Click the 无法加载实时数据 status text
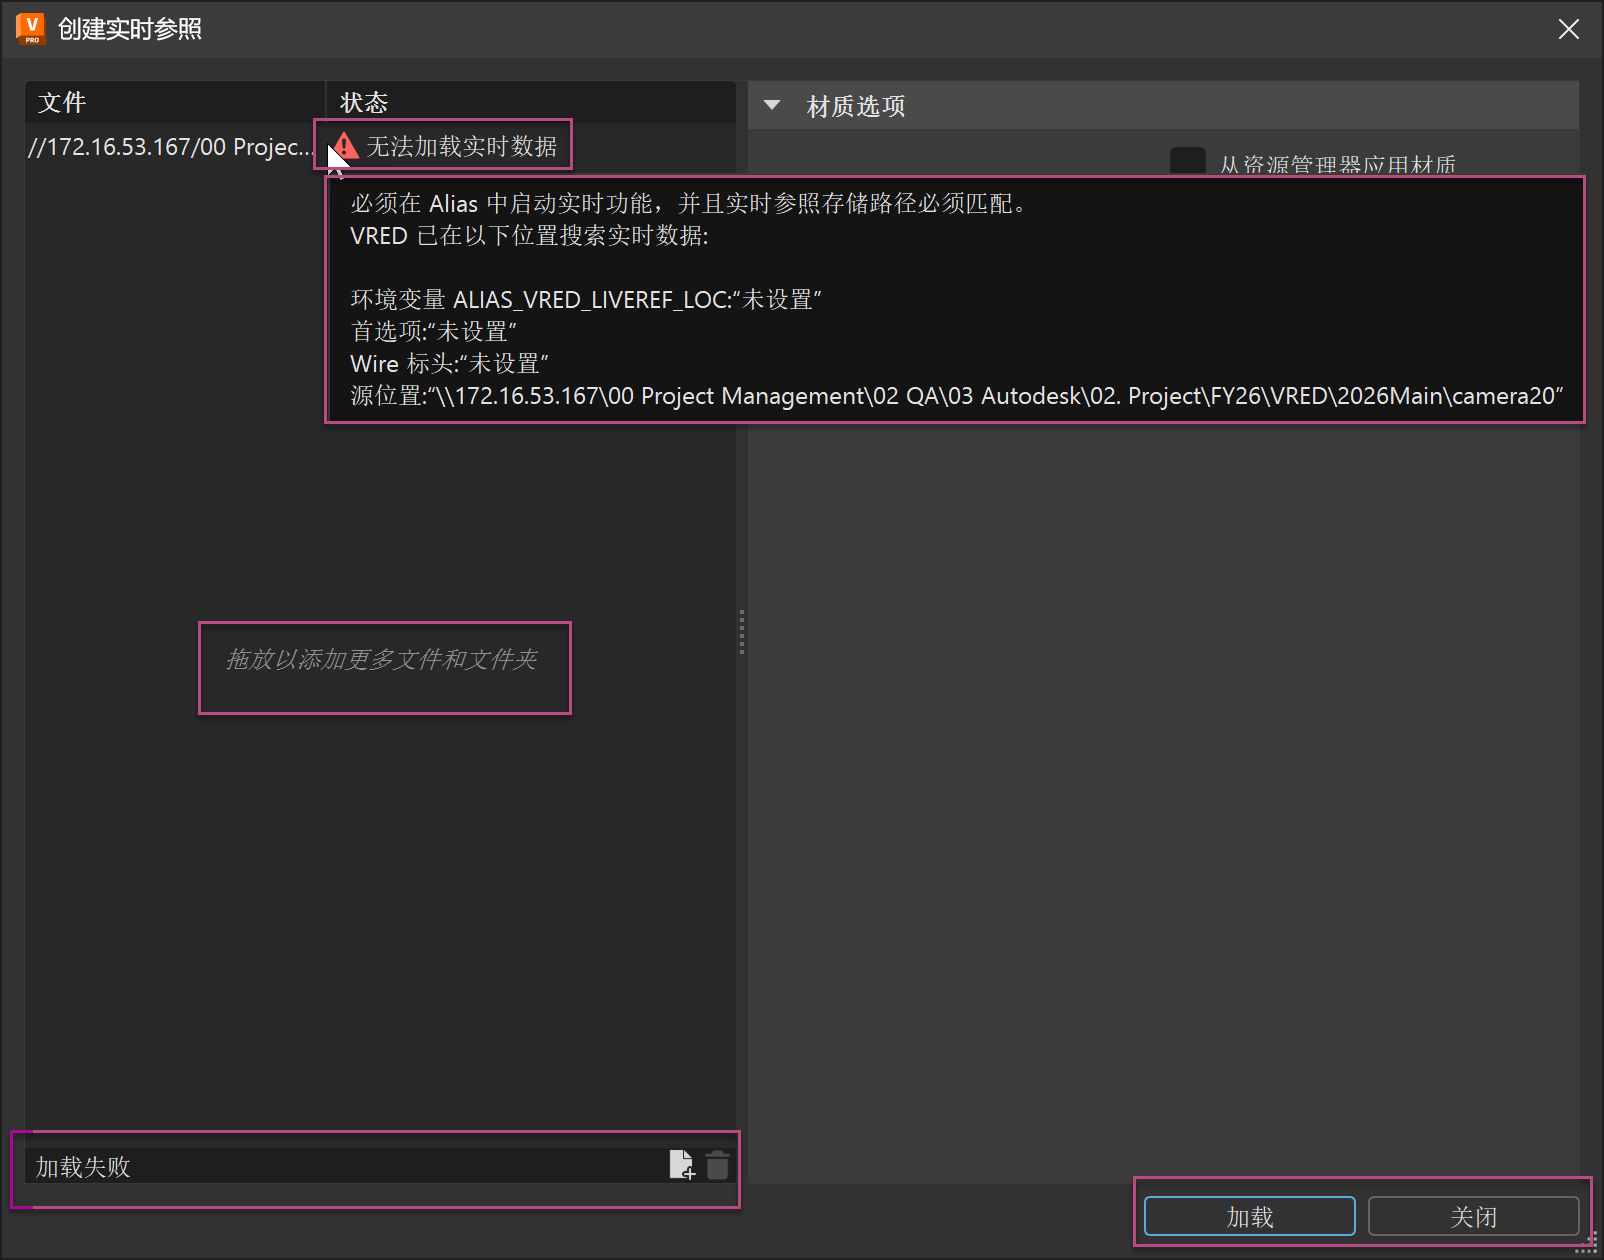The height and width of the screenshot is (1260, 1604). point(462,146)
